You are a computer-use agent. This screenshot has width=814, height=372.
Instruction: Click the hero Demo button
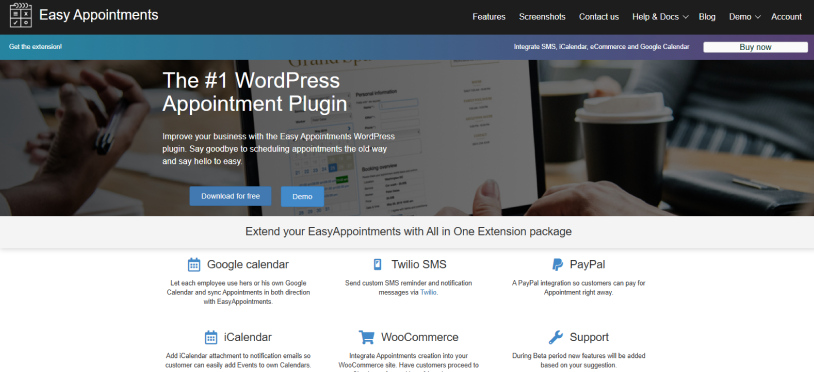tap(302, 197)
